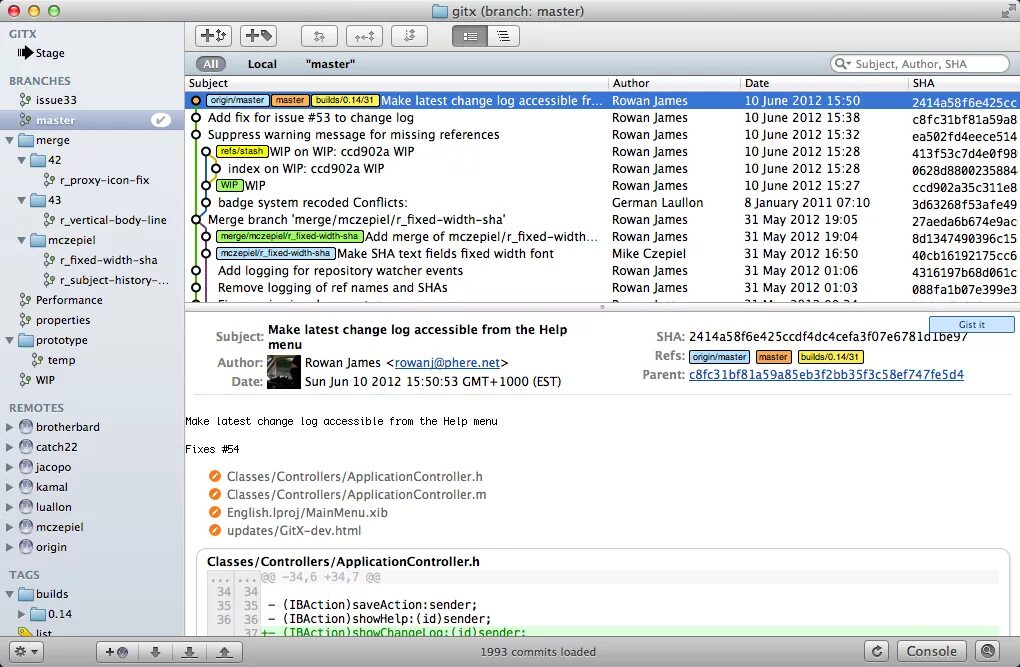Select commit 'Suppress warning message for missing references'

pos(602,135)
